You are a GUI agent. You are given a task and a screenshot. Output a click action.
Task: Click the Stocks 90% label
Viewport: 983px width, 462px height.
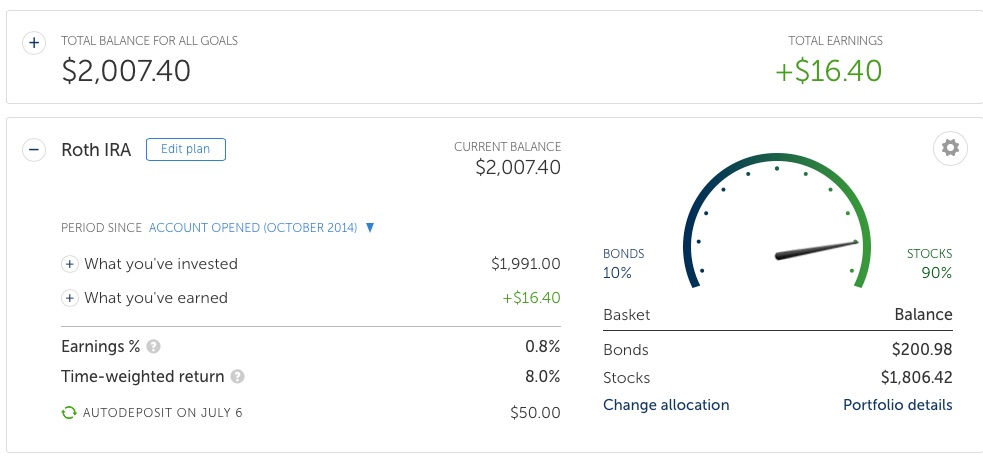click(929, 264)
